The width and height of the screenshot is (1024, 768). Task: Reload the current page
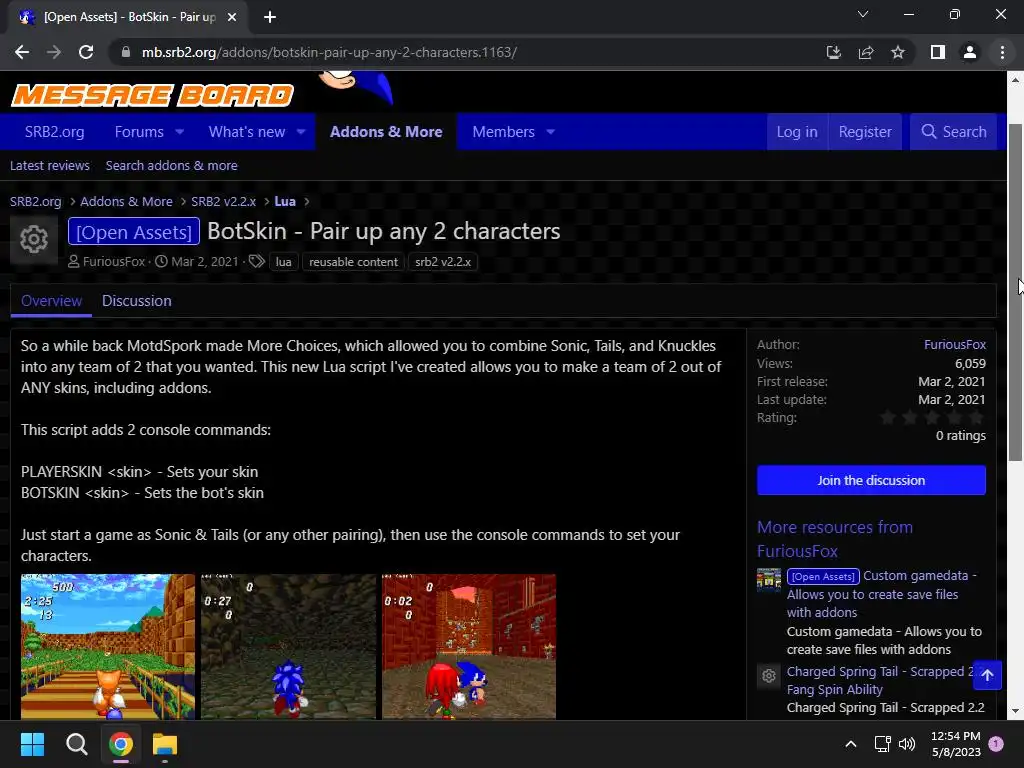86,52
